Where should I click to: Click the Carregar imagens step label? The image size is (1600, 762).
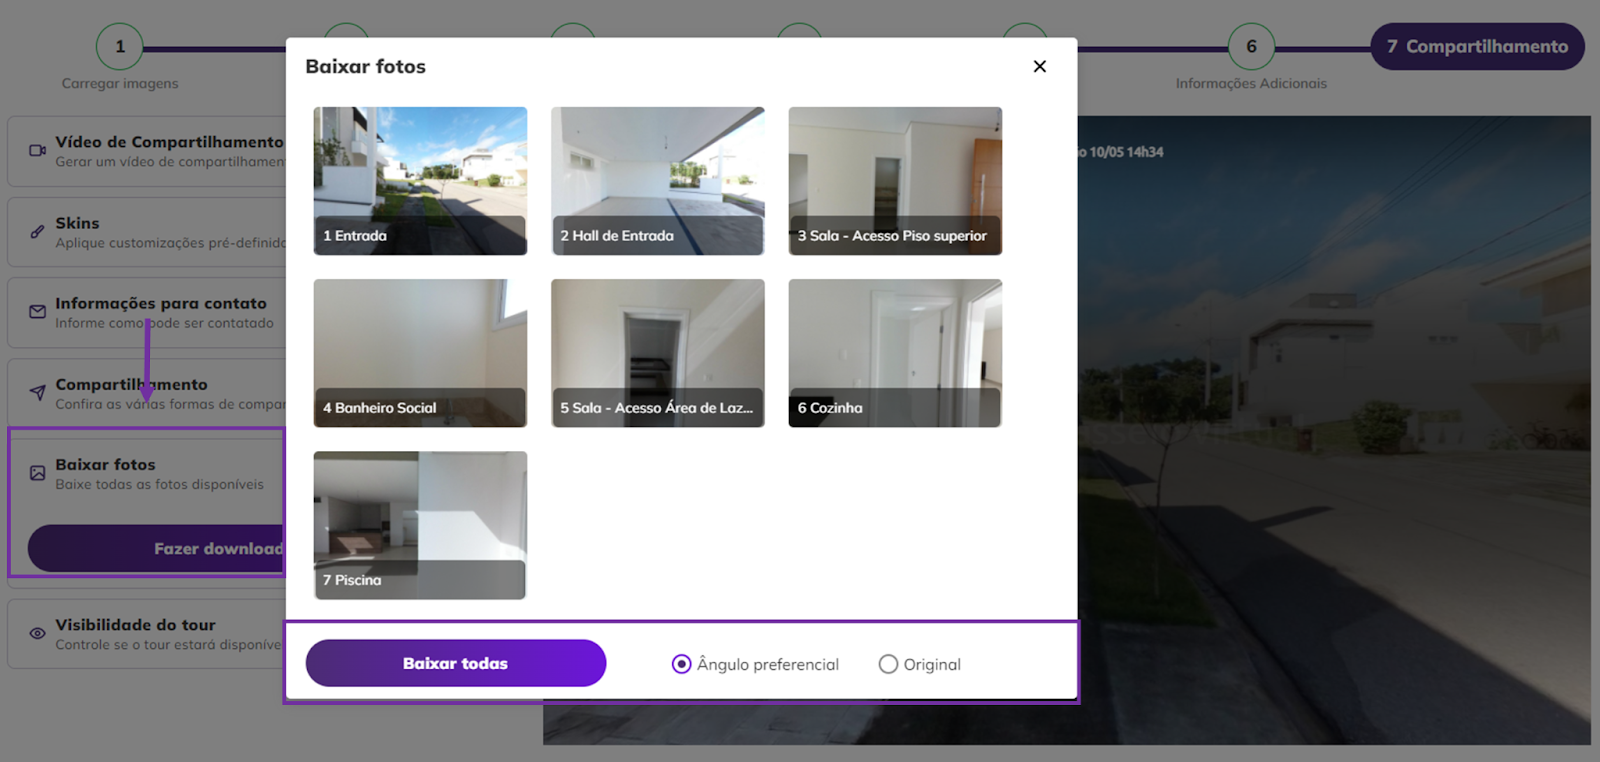point(120,83)
